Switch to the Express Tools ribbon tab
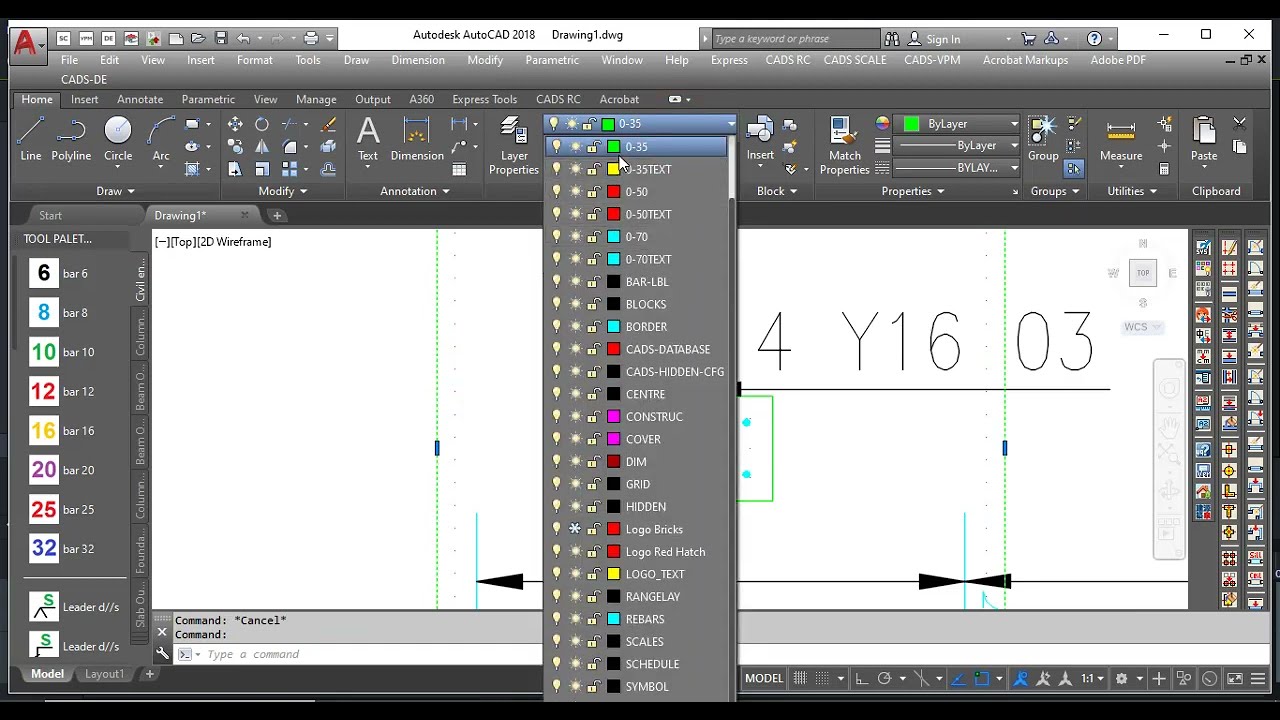1280x720 pixels. (x=484, y=99)
